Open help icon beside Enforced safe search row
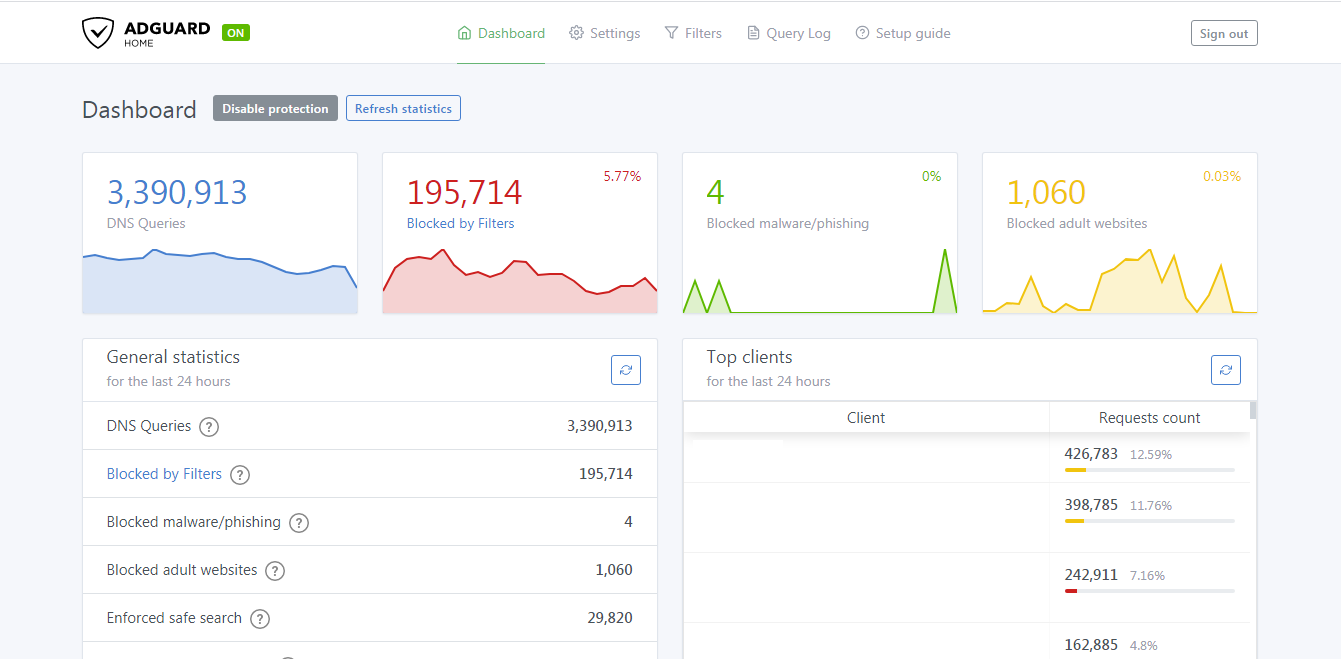The height and width of the screenshot is (659, 1341). click(260, 619)
